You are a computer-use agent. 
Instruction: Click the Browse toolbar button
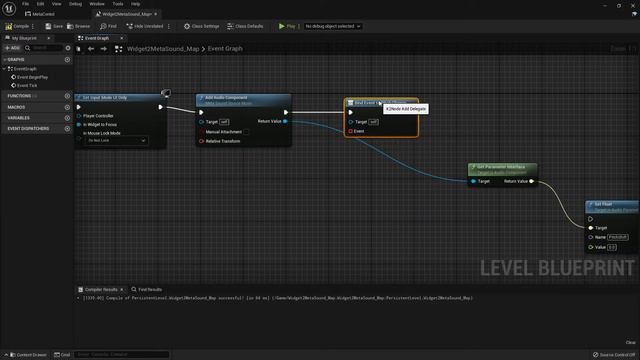78,26
